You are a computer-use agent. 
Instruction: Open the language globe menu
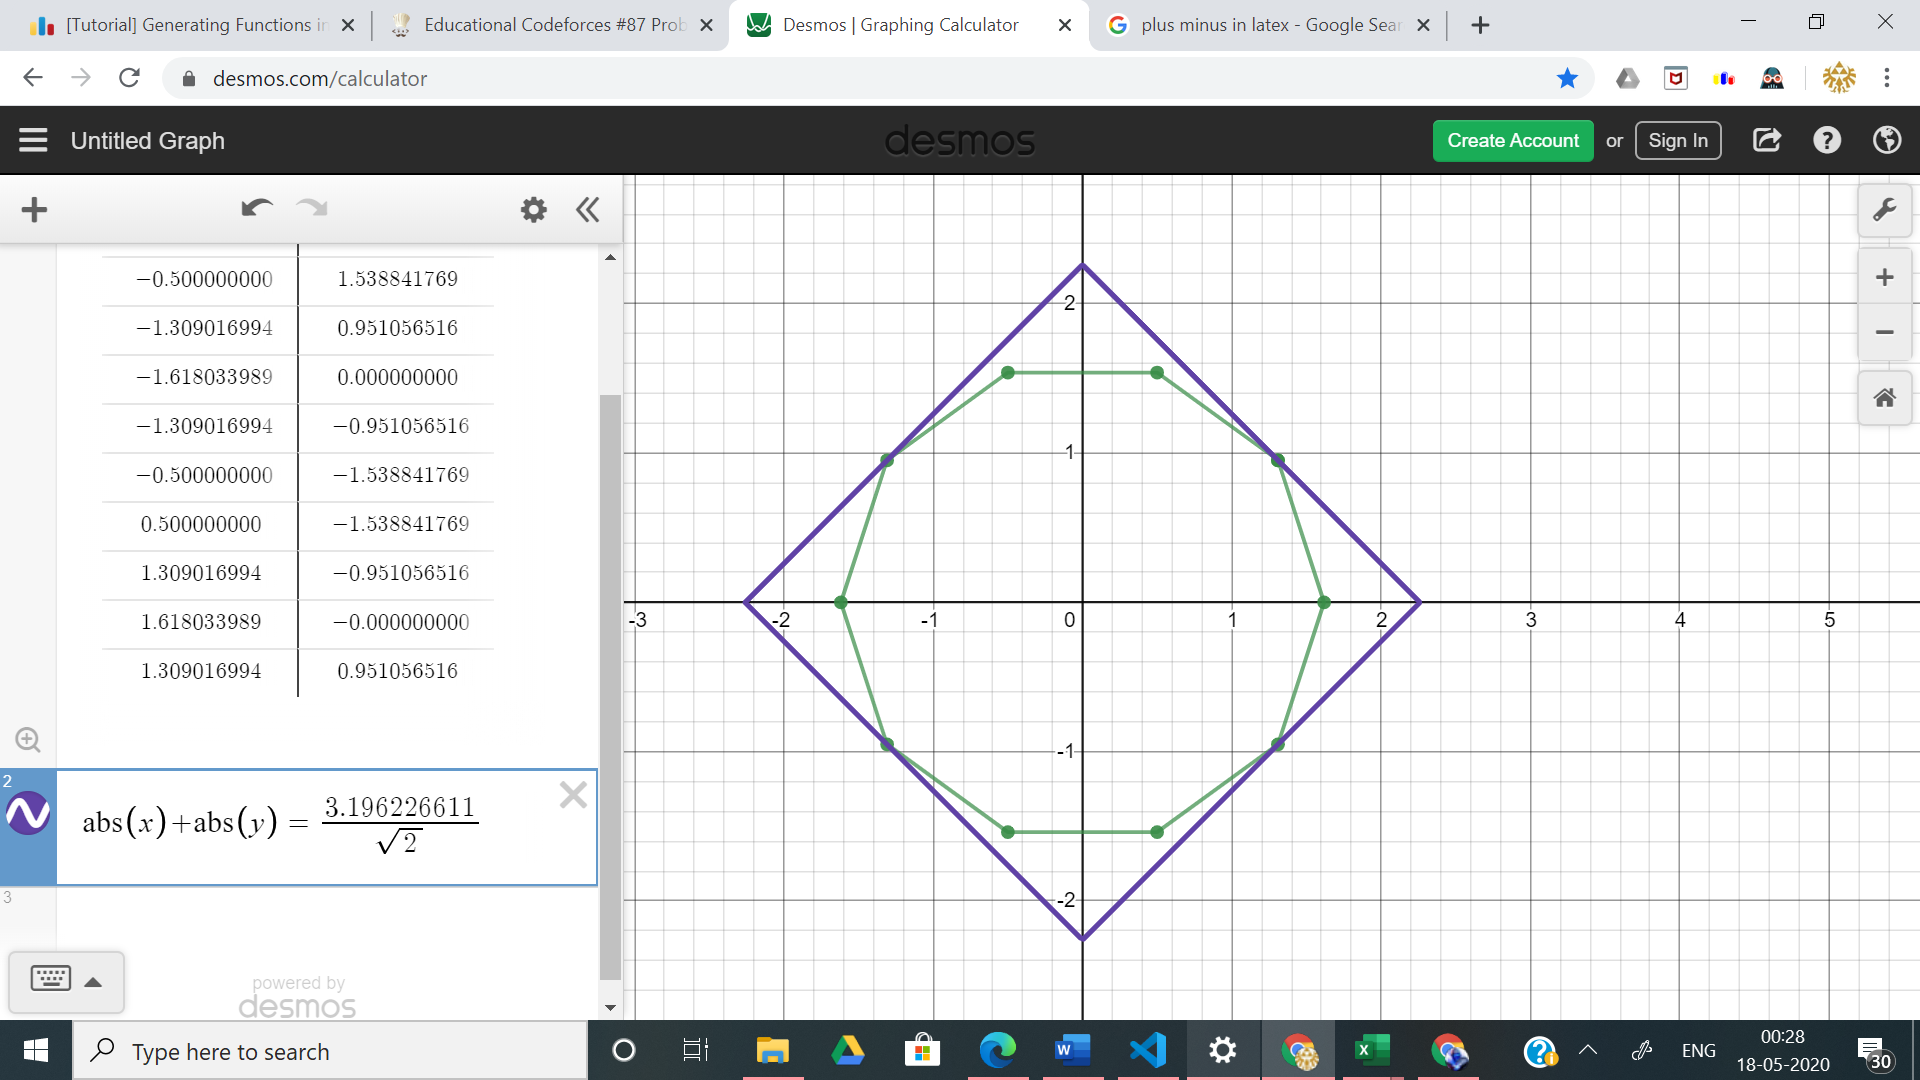1886,140
